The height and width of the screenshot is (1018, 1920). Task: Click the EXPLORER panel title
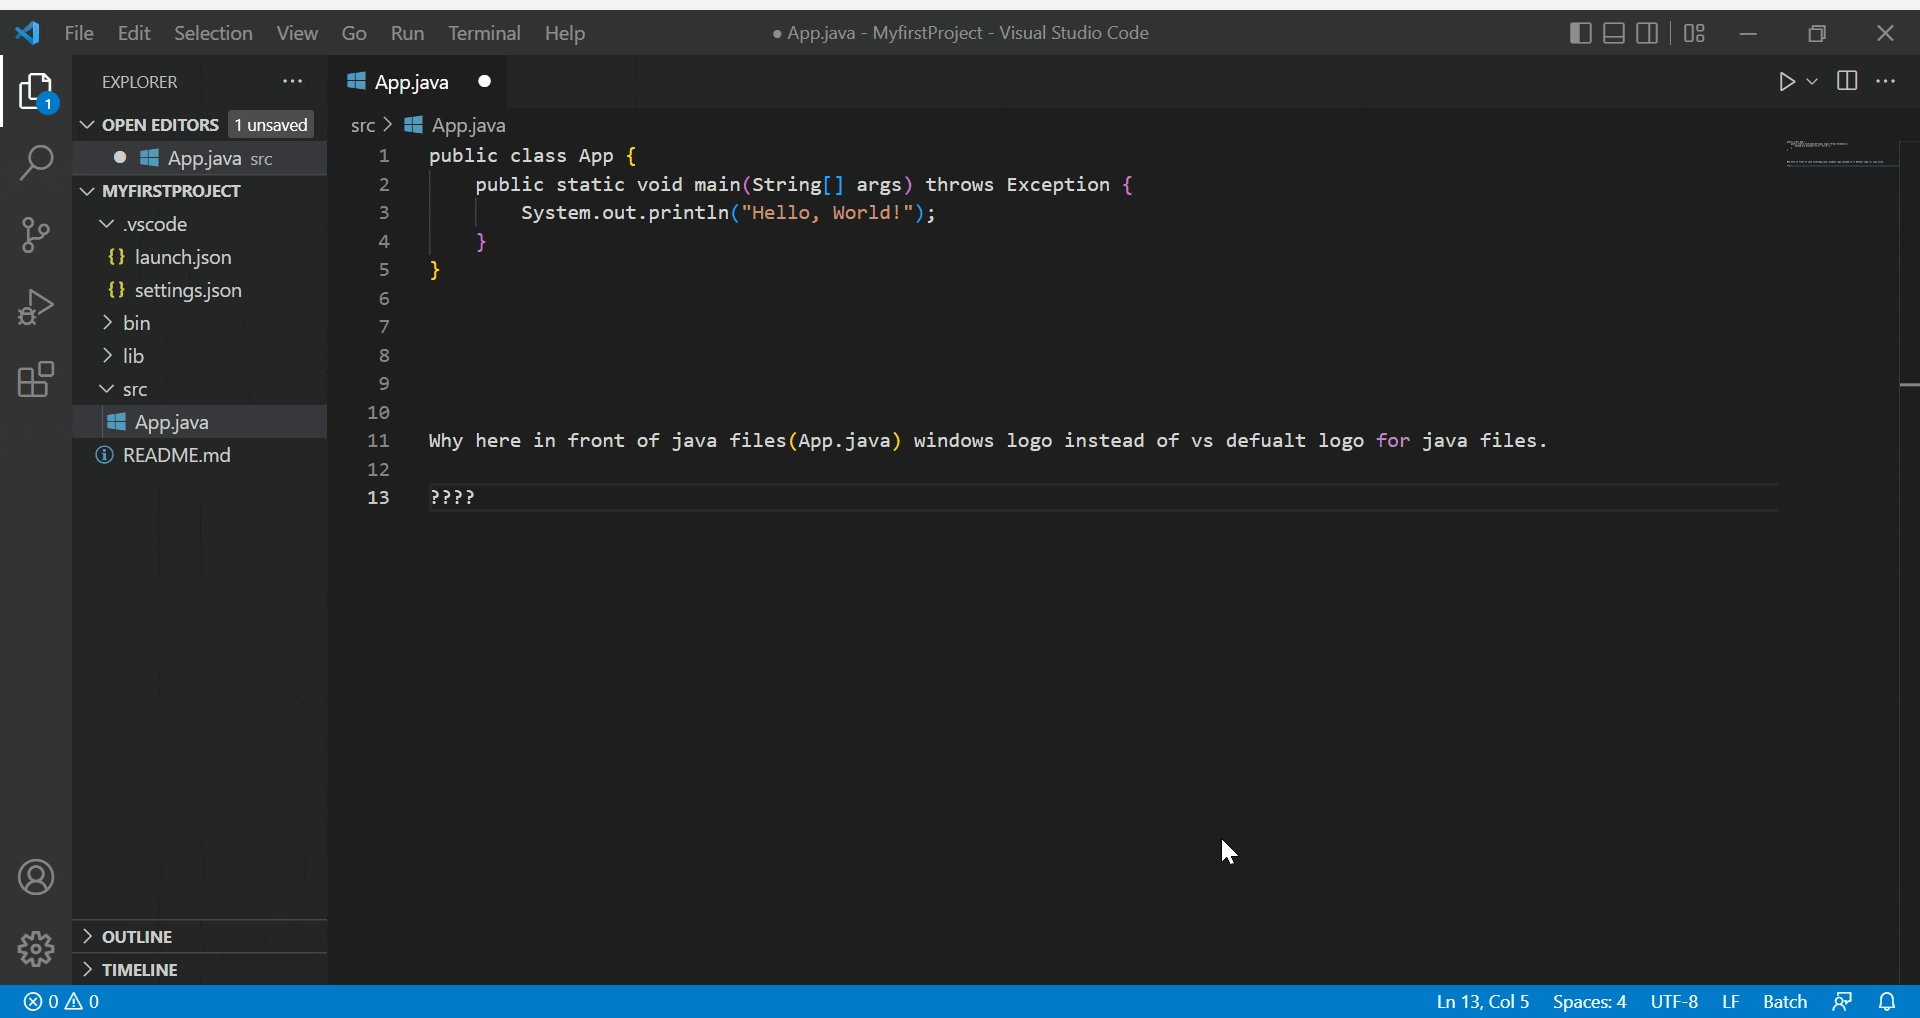140,82
